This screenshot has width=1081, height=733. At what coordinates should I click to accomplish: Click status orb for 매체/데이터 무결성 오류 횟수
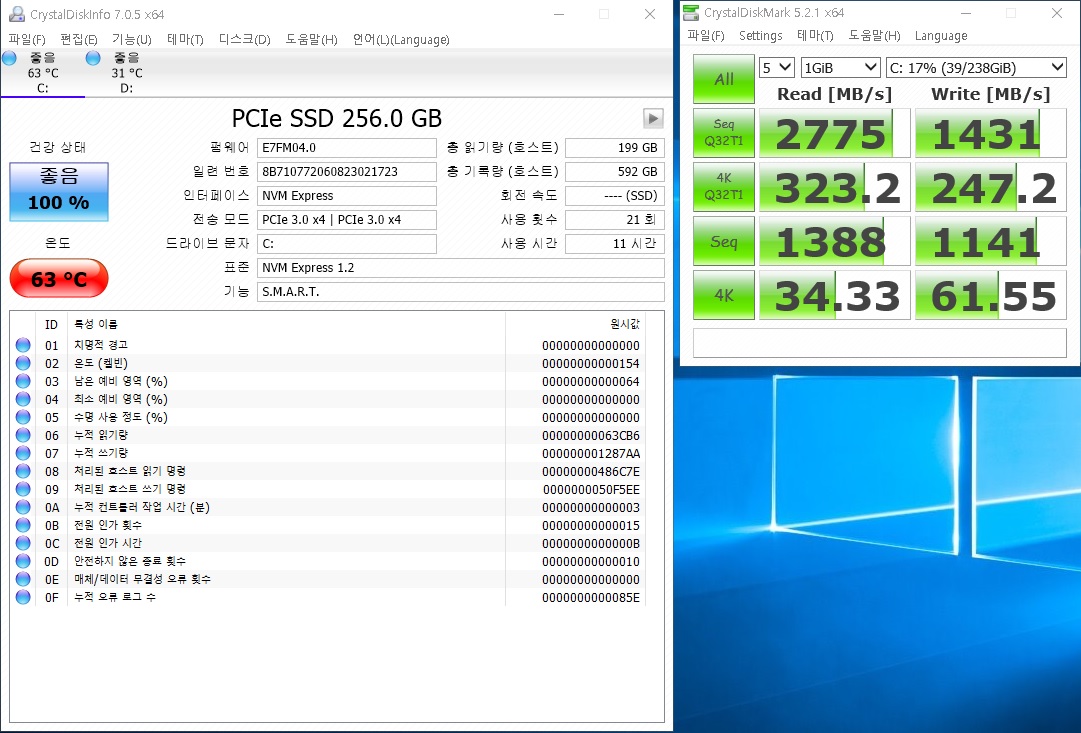(23, 579)
